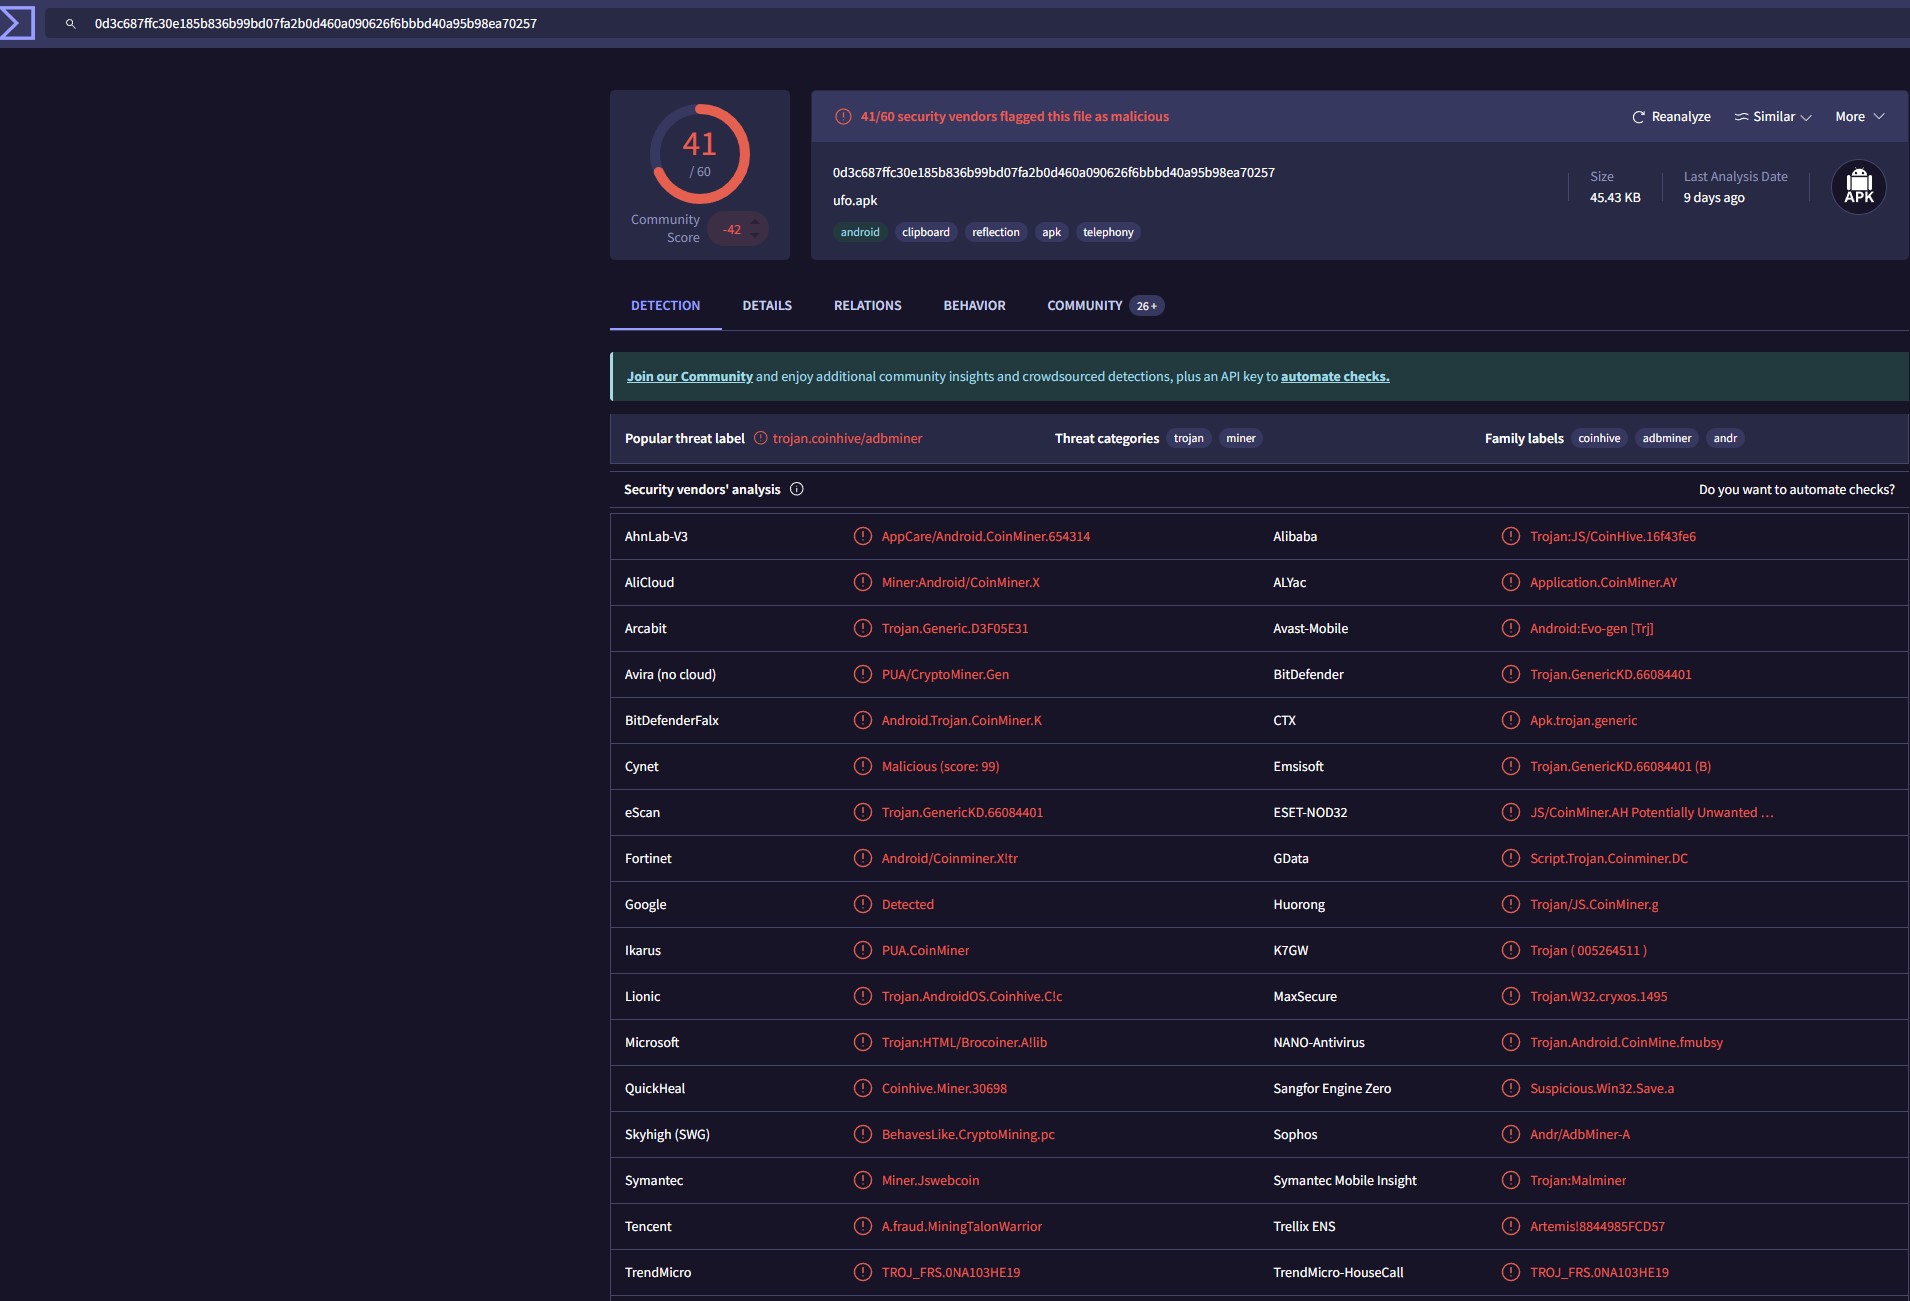1910x1301 pixels.
Task: Select the reflection tag
Action: (x=996, y=232)
